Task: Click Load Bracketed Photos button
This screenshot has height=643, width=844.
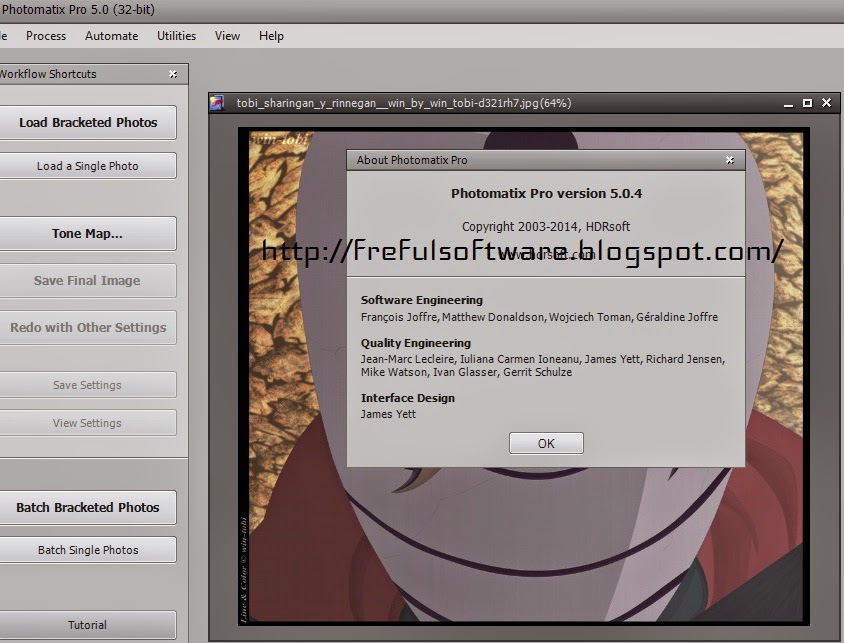Action: pos(88,123)
